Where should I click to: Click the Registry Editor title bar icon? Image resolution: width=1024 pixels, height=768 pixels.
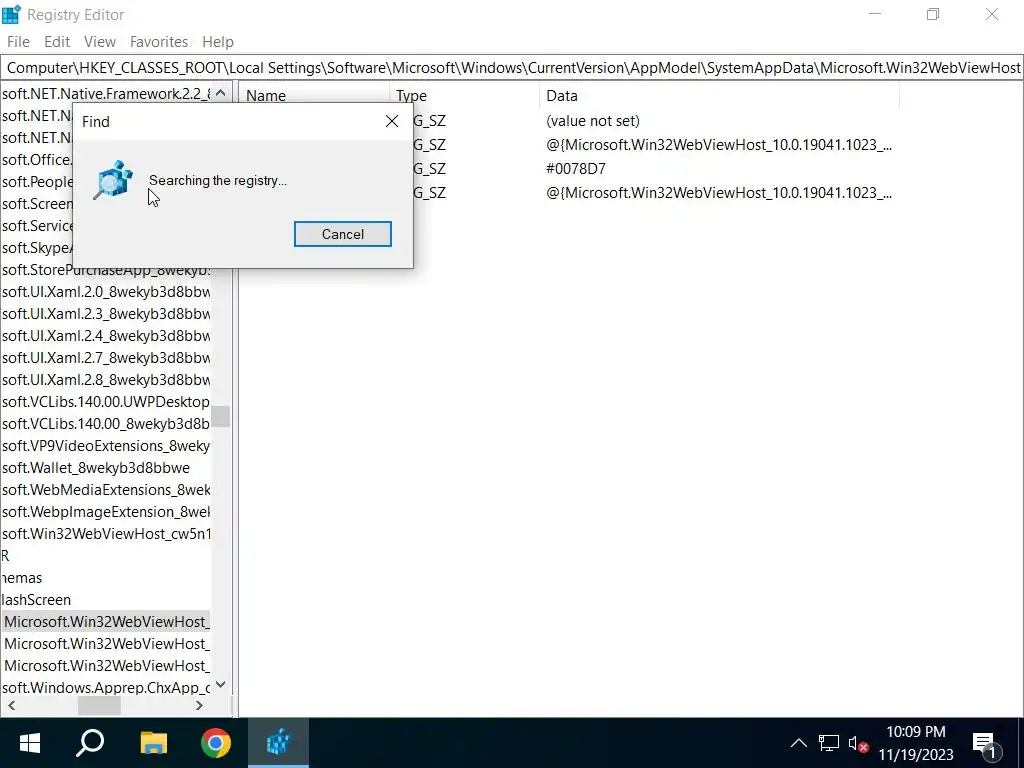[11, 14]
